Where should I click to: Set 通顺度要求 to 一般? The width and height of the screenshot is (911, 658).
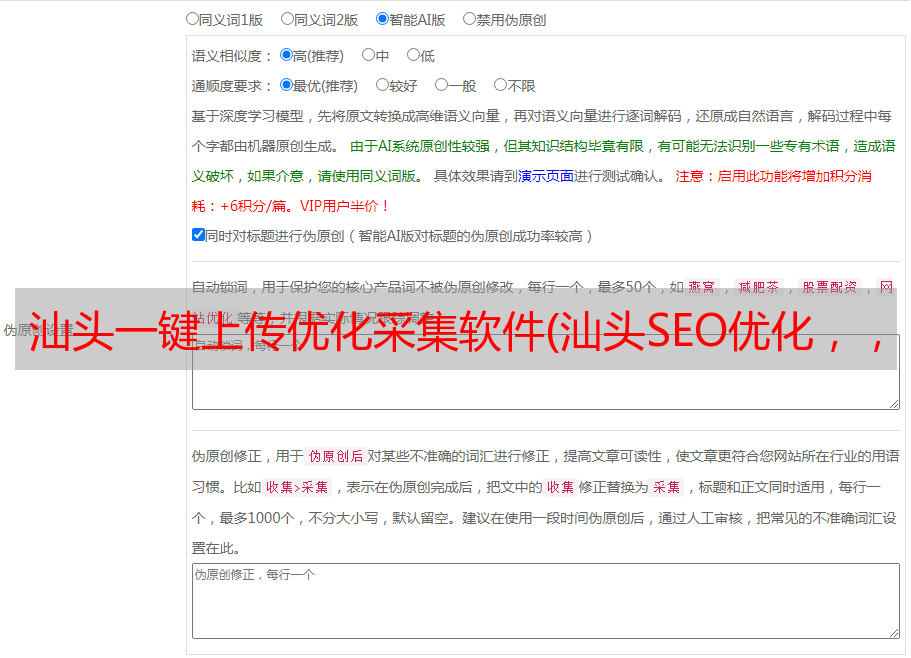click(x=441, y=85)
